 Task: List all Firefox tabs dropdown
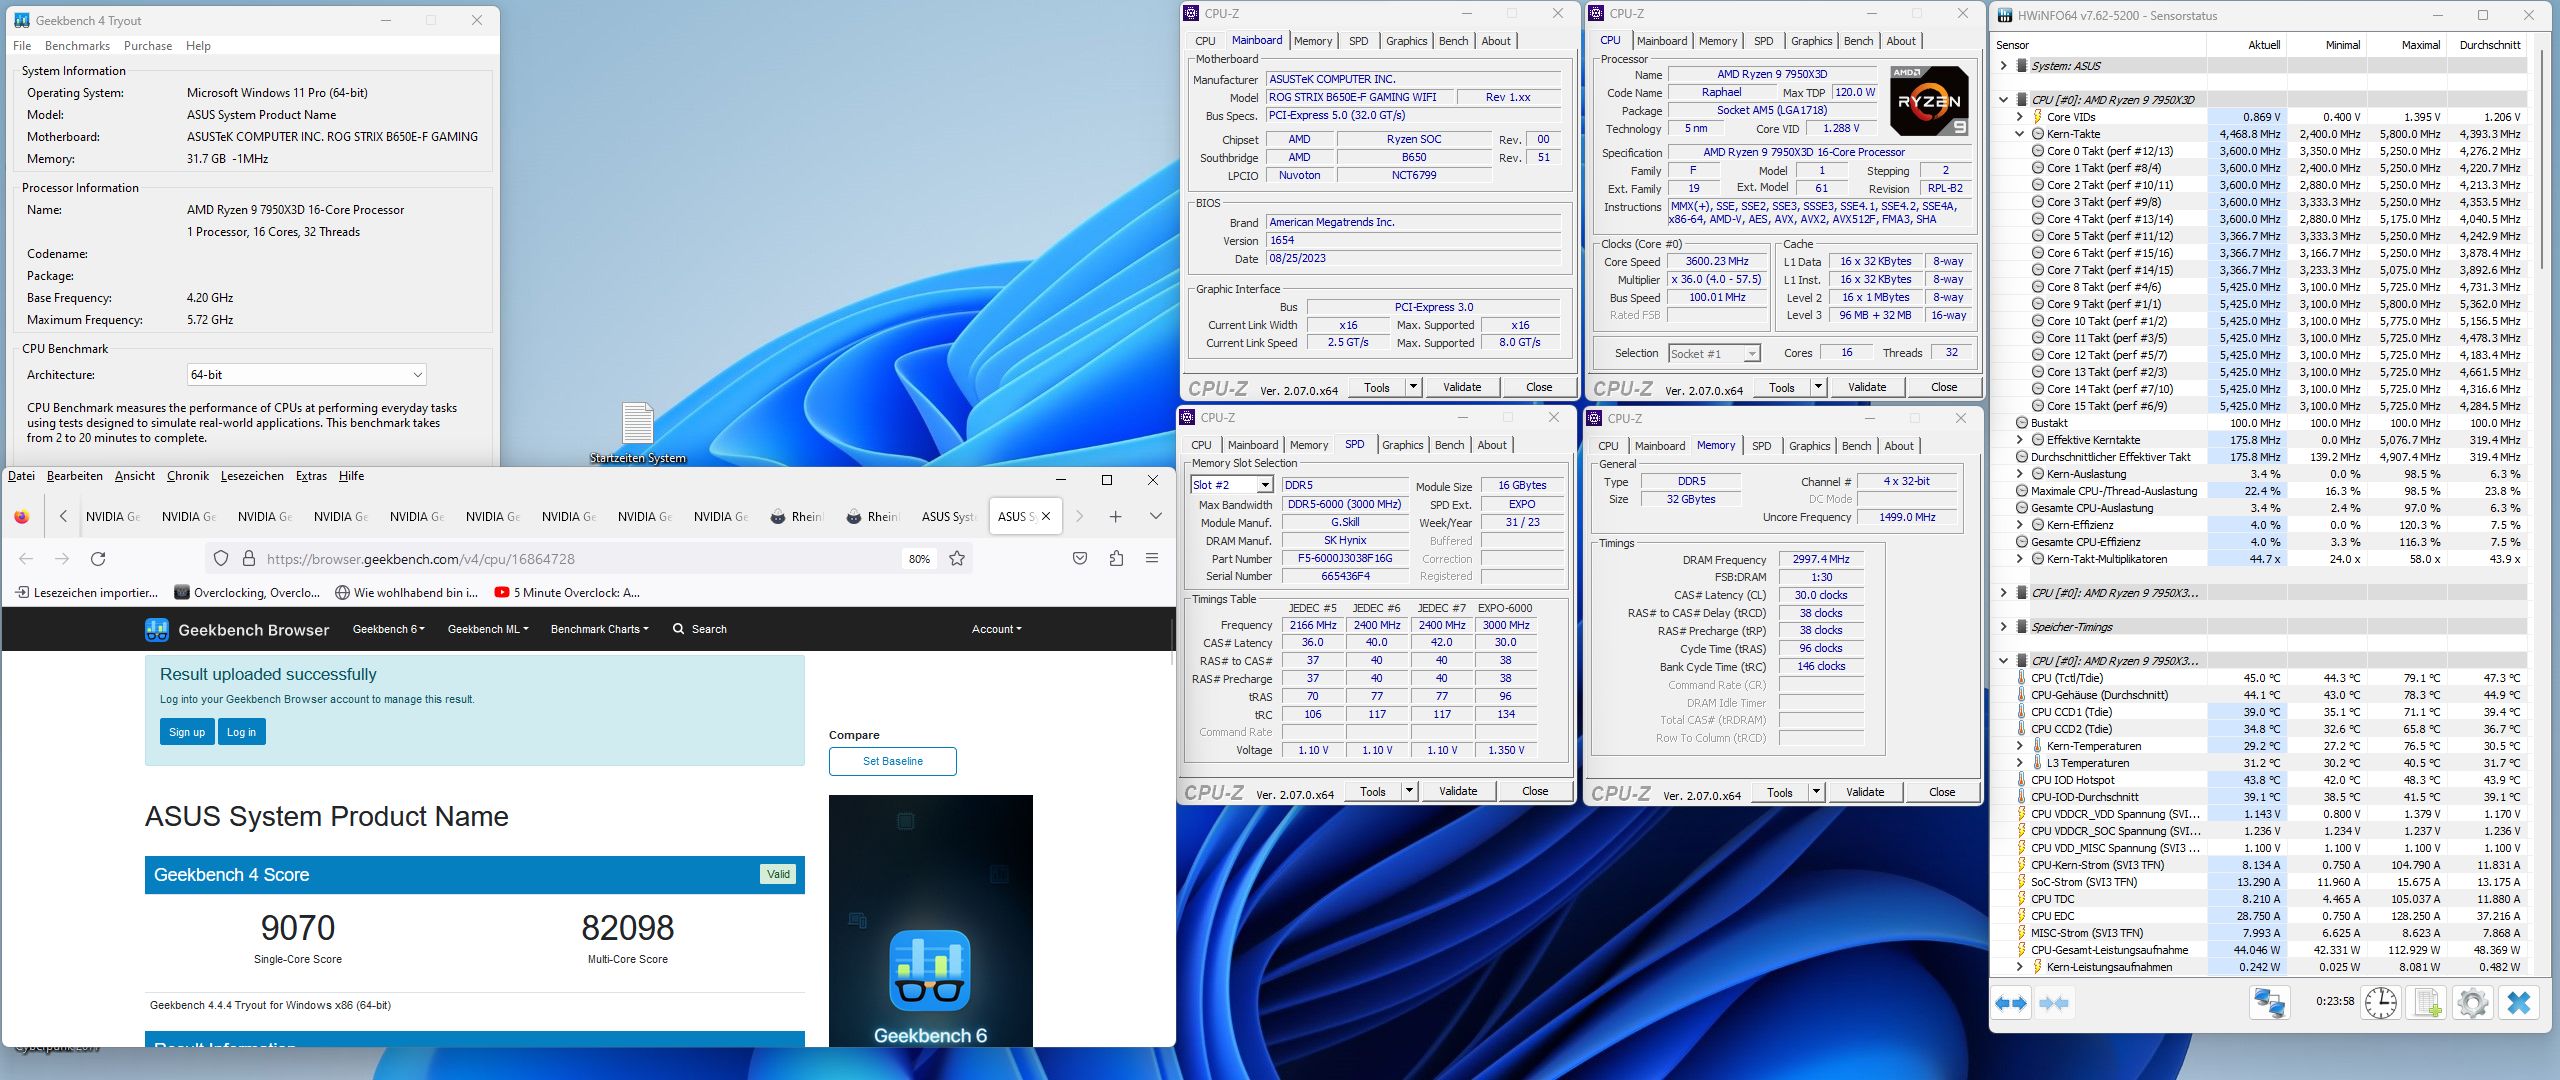tap(1155, 517)
